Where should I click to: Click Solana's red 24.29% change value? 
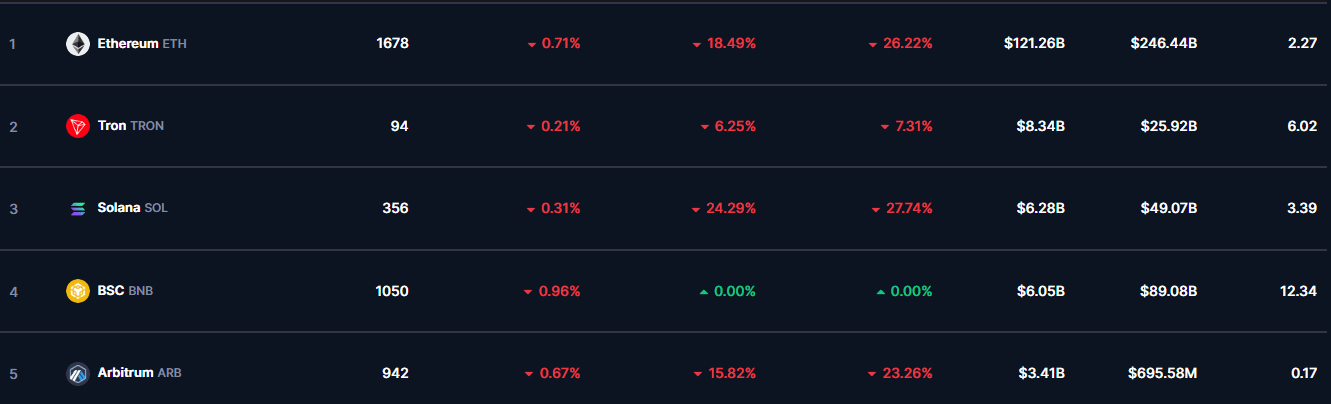[x=723, y=208]
